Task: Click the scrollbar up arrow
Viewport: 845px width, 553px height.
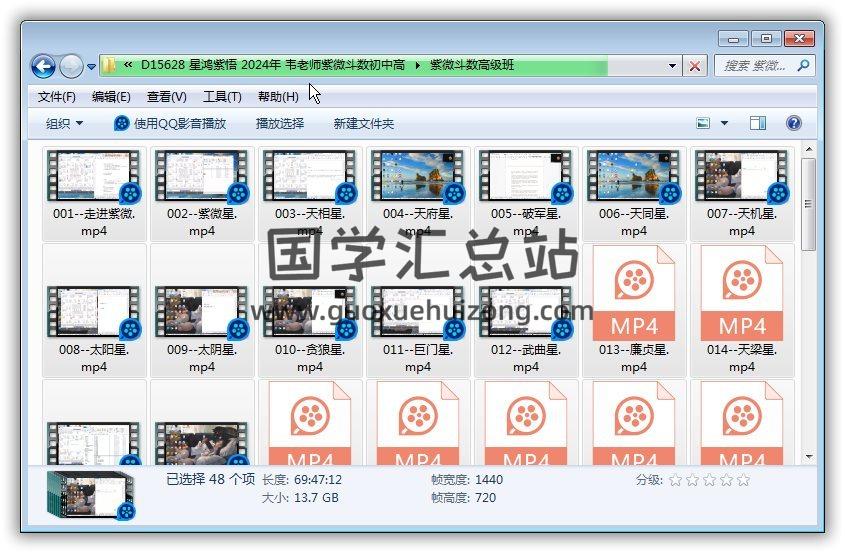Action: click(808, 149)
